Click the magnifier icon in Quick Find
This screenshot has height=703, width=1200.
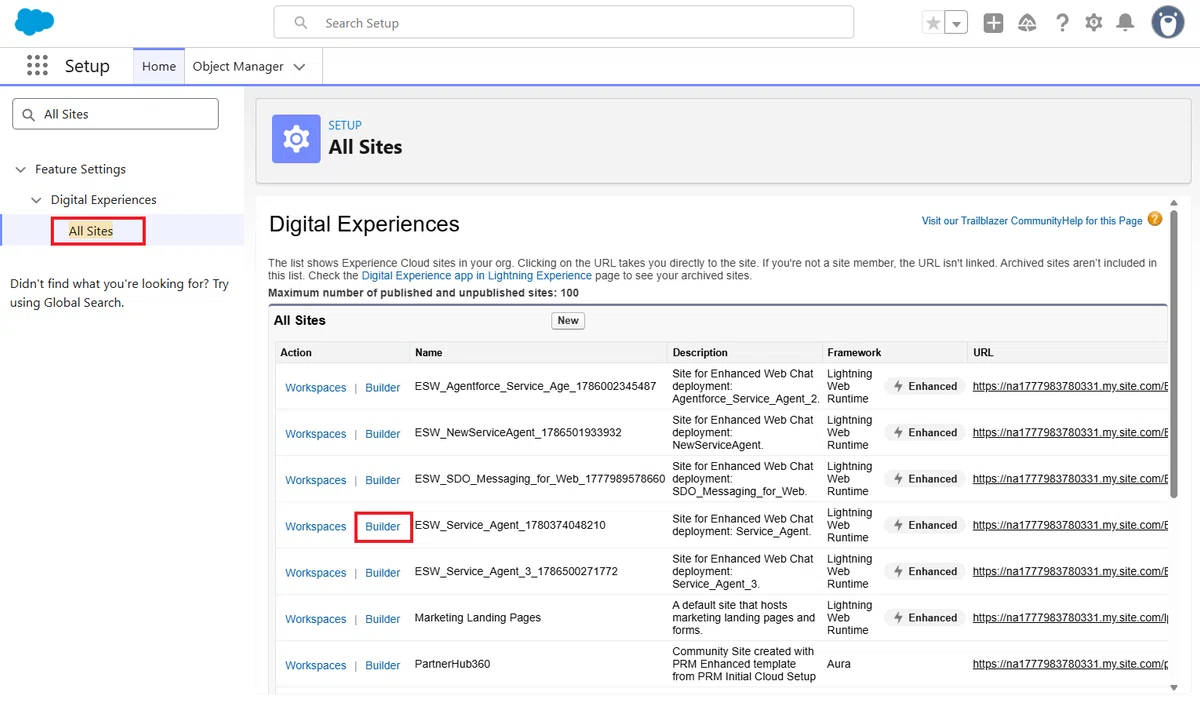click(x=28, y=115)
